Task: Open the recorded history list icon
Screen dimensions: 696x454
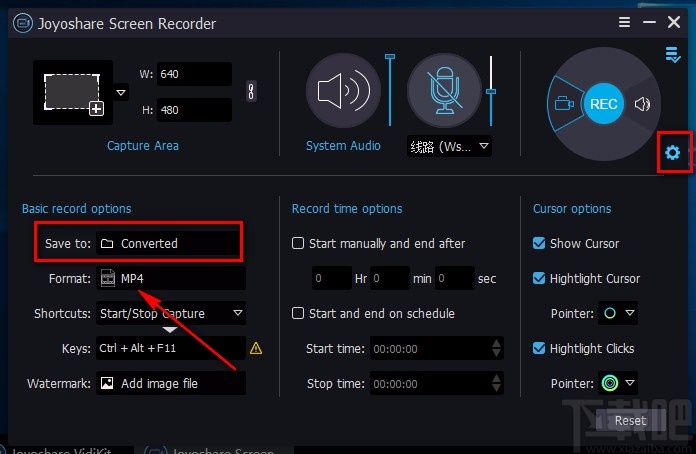Action: (672, 55)
